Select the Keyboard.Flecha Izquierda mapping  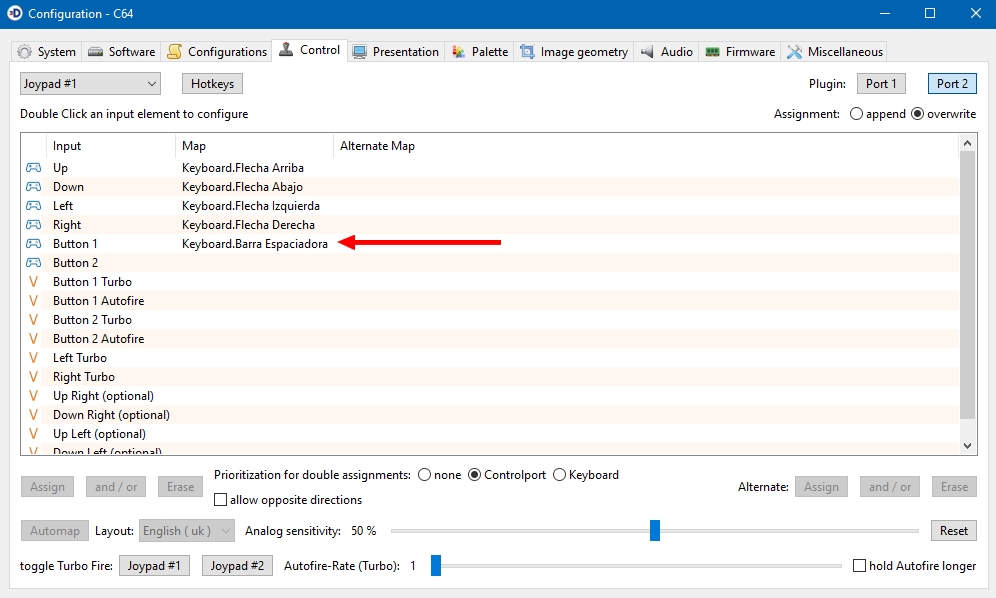(251, 206)
